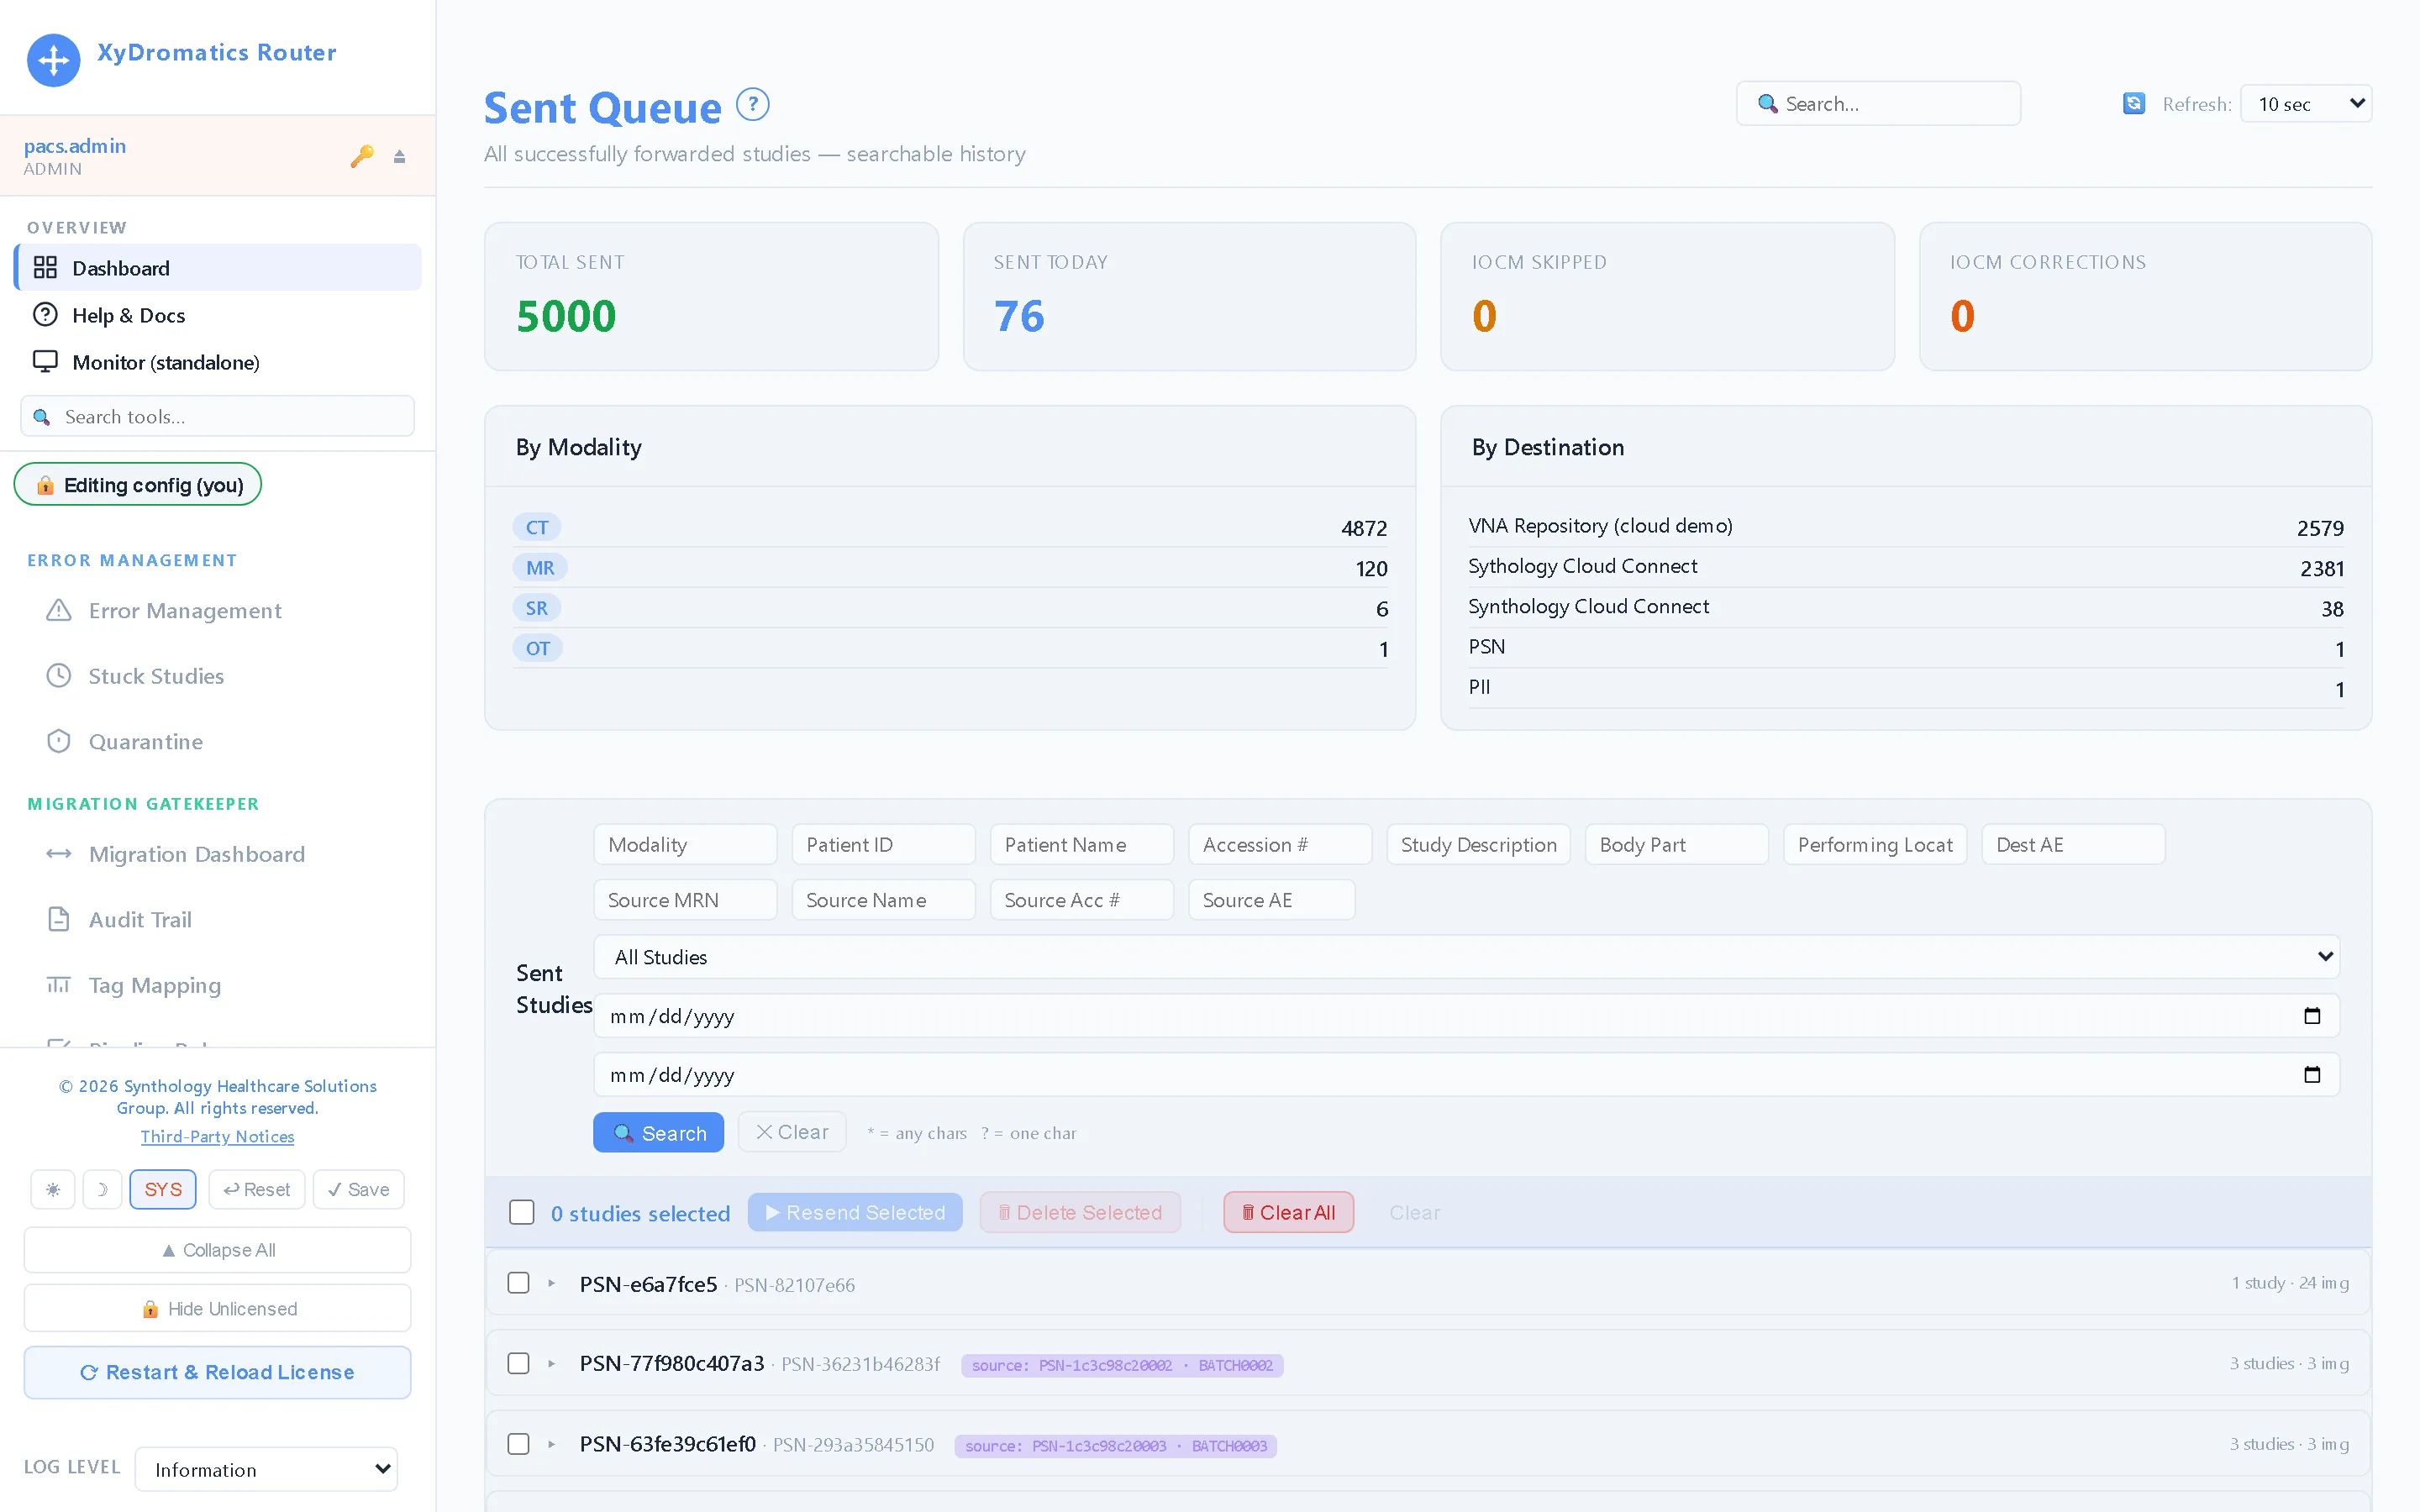Focus the Dest AE filter field

(x=2073, y=844)
